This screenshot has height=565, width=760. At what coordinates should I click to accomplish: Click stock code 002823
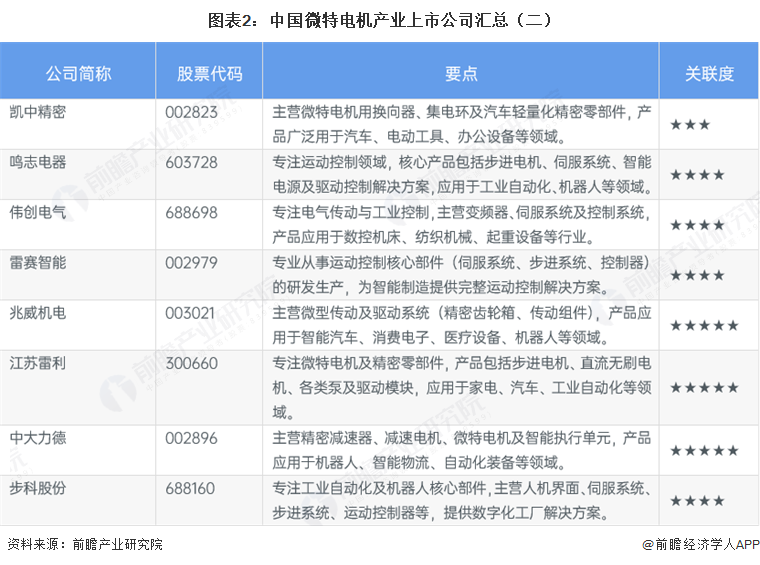pyautogui.click(x=191, y=112)
